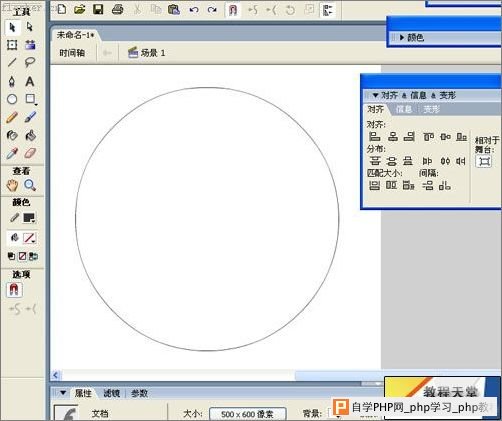Select the Eraser tool
502x421 pixels.
[x=30, y=153]
